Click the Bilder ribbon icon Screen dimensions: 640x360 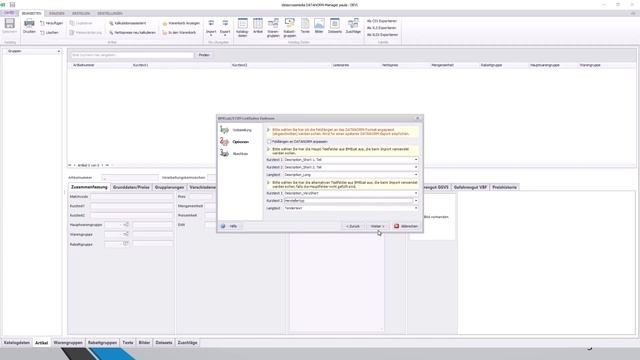point(319,26)
